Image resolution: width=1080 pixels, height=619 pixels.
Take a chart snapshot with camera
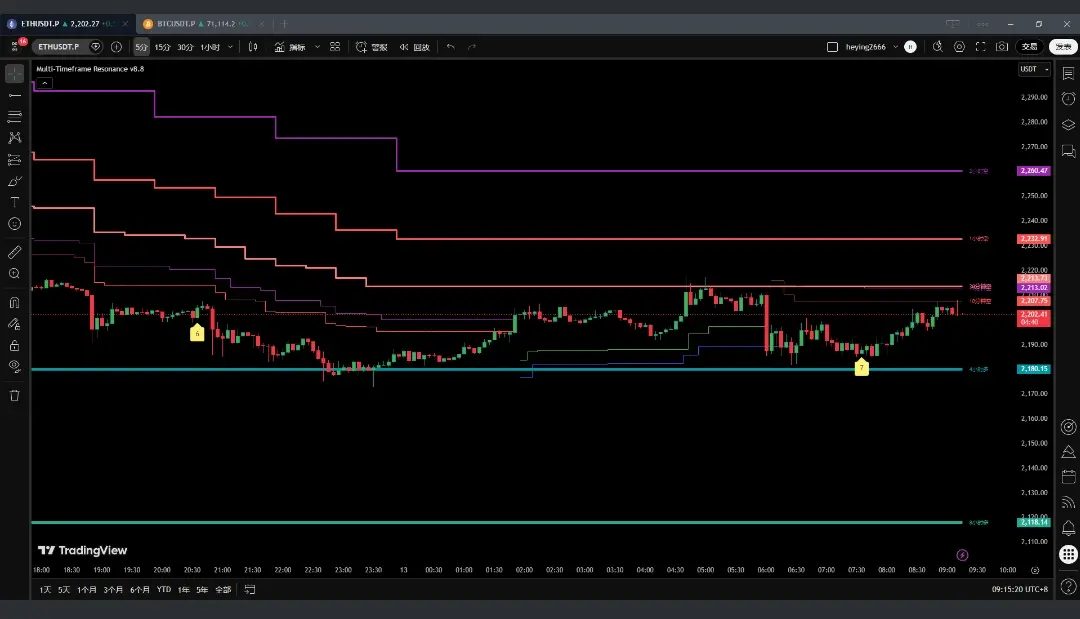1002,47
